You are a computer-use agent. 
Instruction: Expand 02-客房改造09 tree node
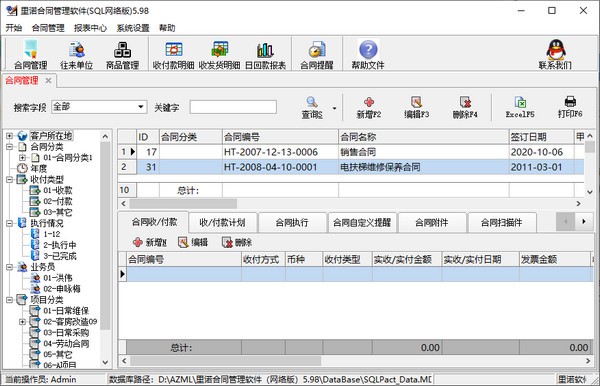22,322
